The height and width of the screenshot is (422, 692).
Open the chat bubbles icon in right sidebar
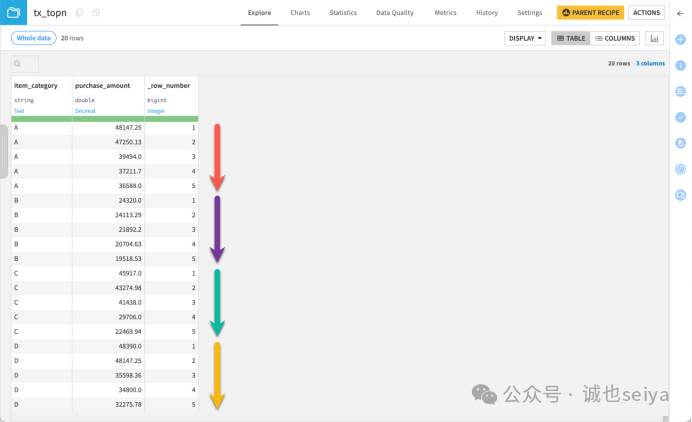(x=681, y=195)
